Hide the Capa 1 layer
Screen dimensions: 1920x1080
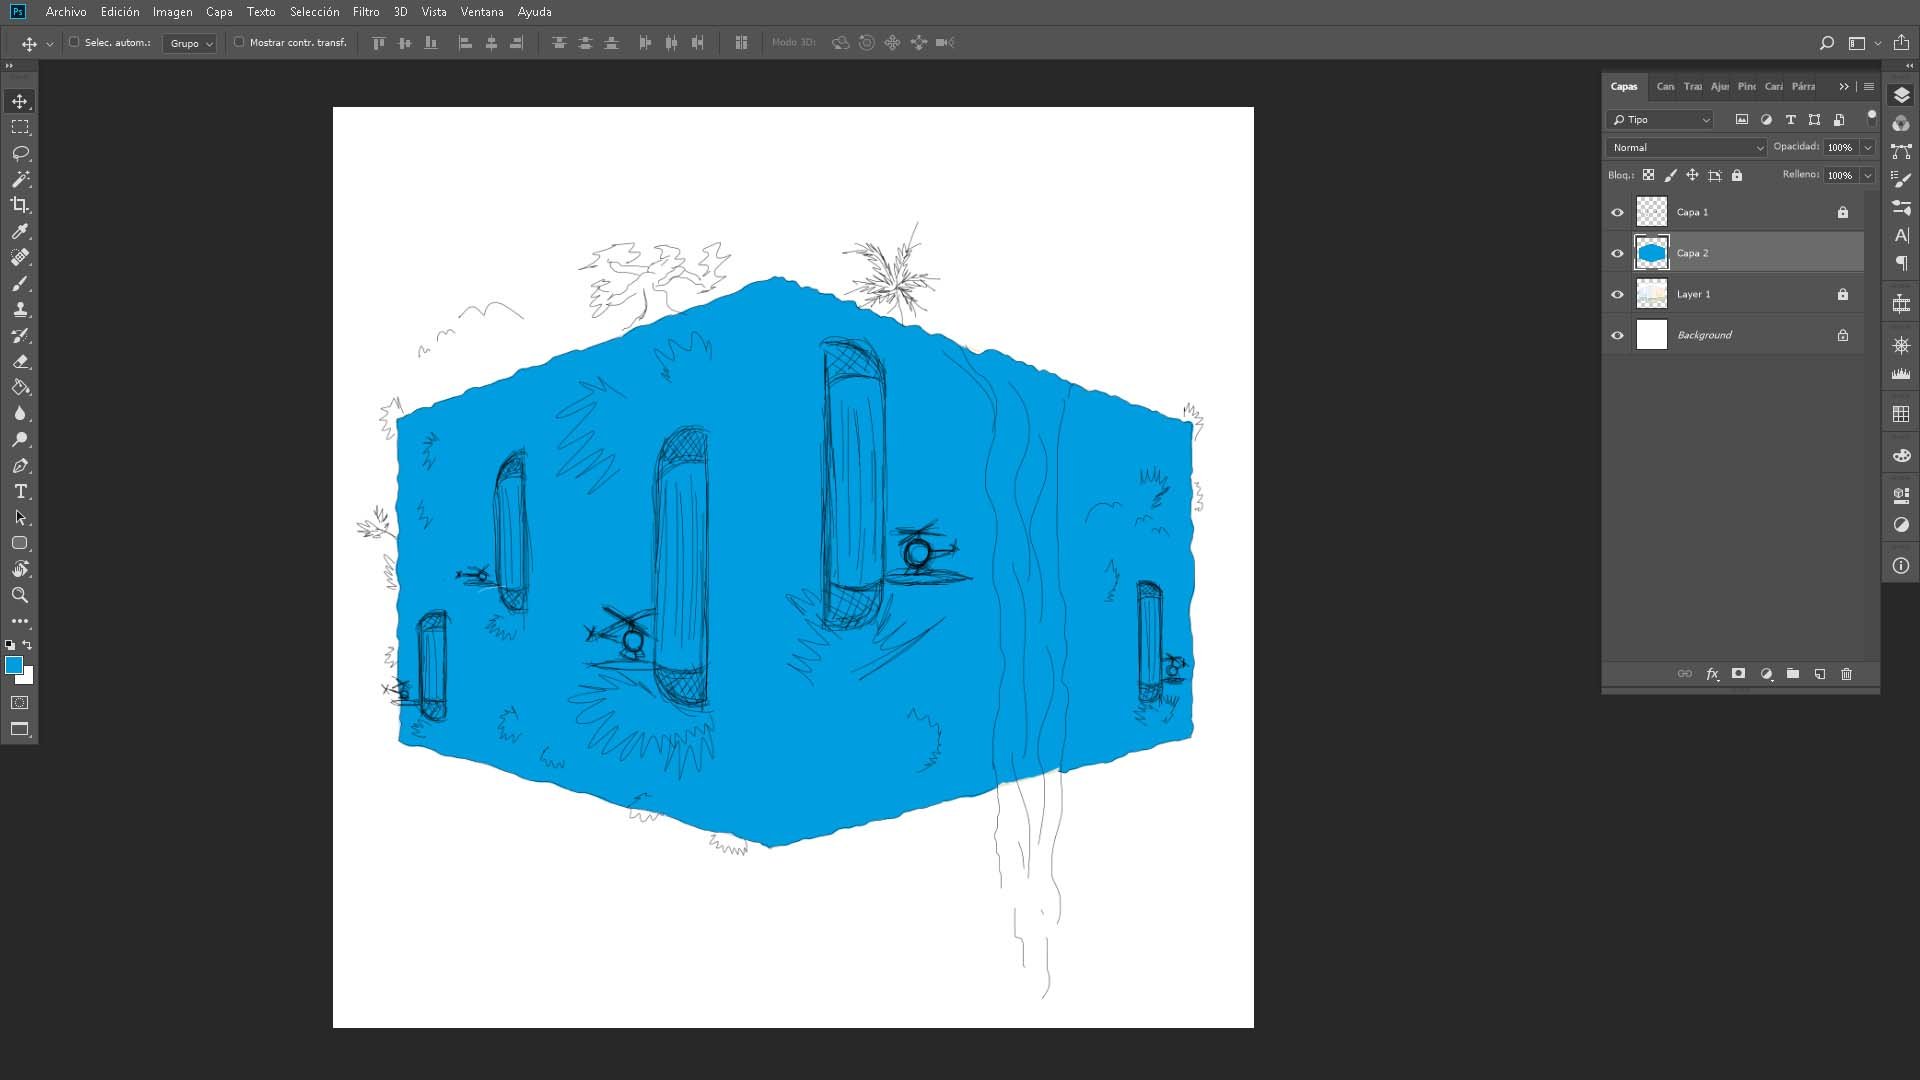coord(1617,212)
